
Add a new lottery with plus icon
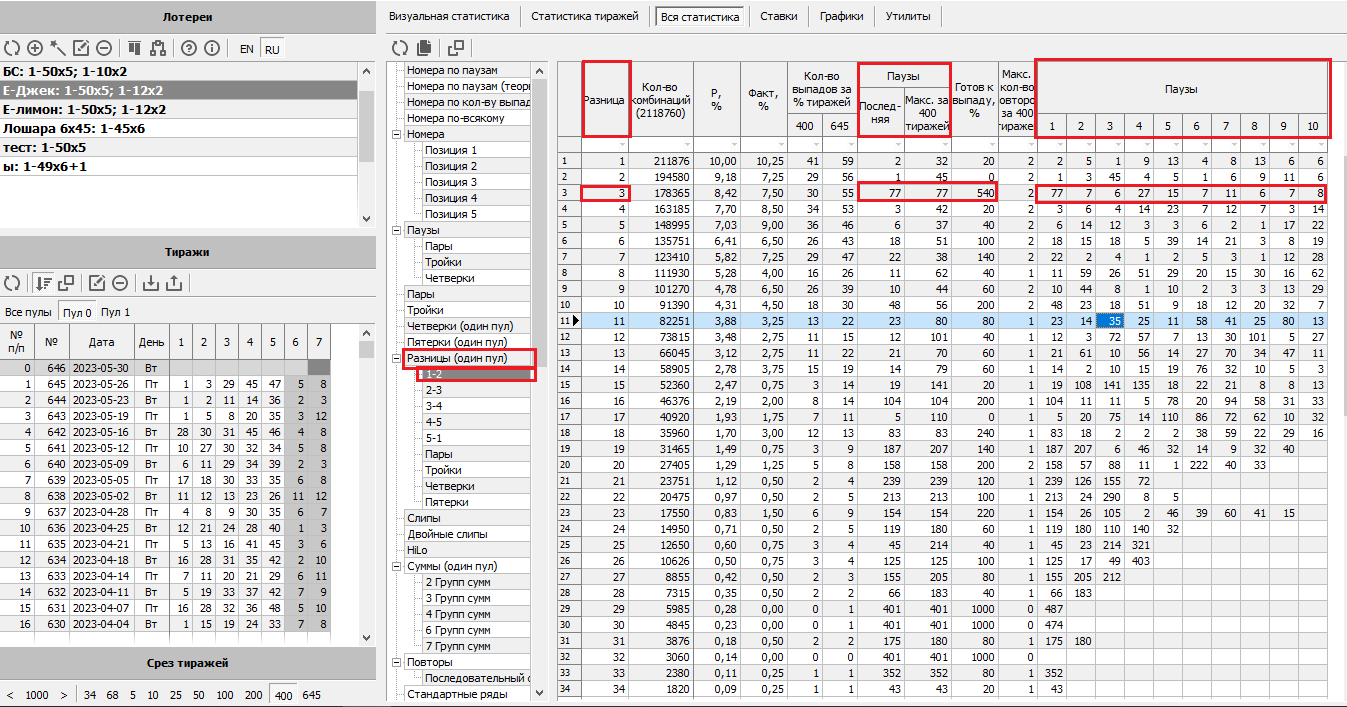tap(35, 48)
